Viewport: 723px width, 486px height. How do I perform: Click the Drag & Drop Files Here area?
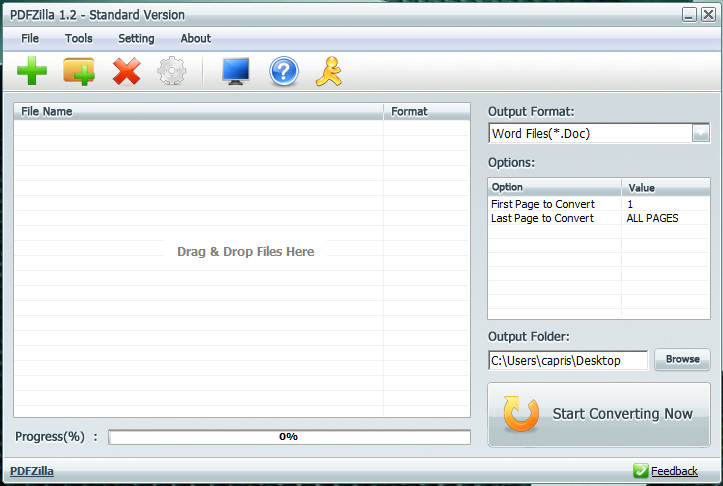pyautogui.click(x=245, y=252)
